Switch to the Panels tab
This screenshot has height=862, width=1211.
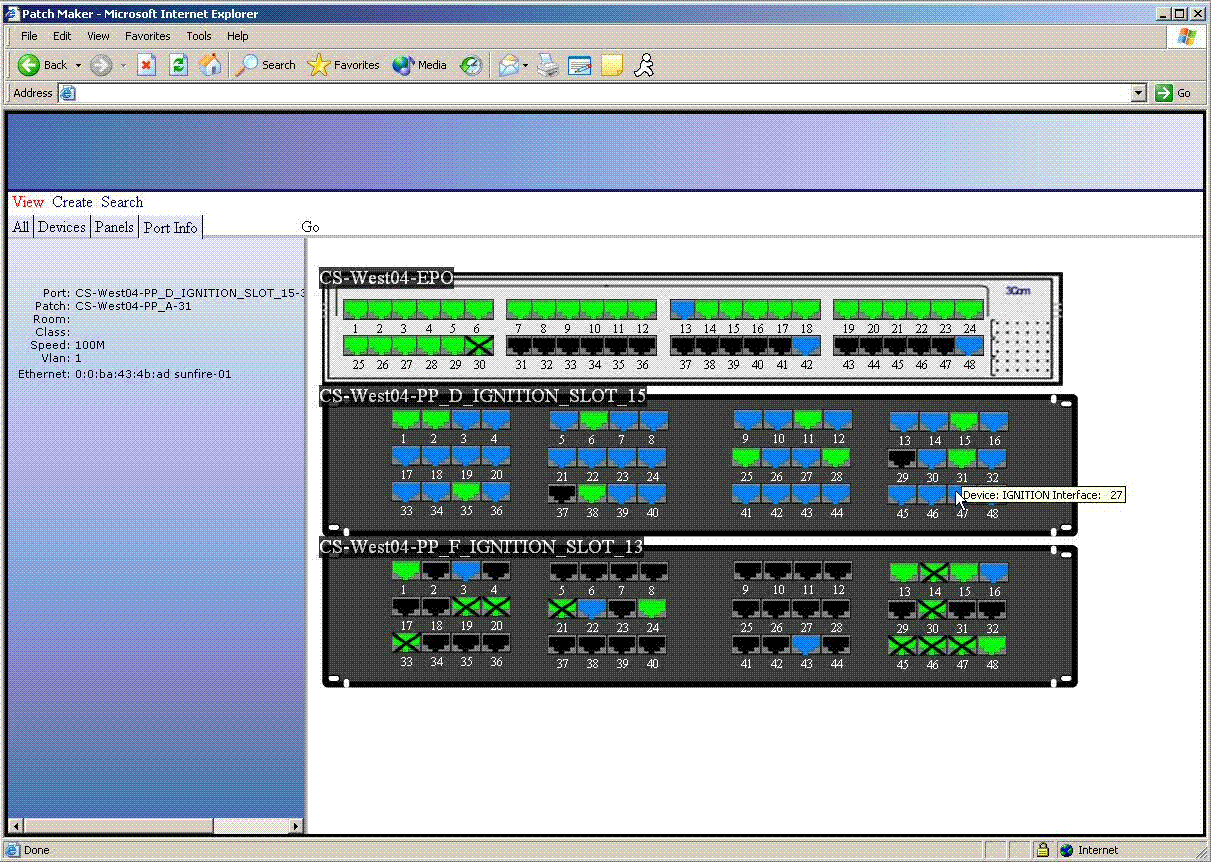[114, 227]
